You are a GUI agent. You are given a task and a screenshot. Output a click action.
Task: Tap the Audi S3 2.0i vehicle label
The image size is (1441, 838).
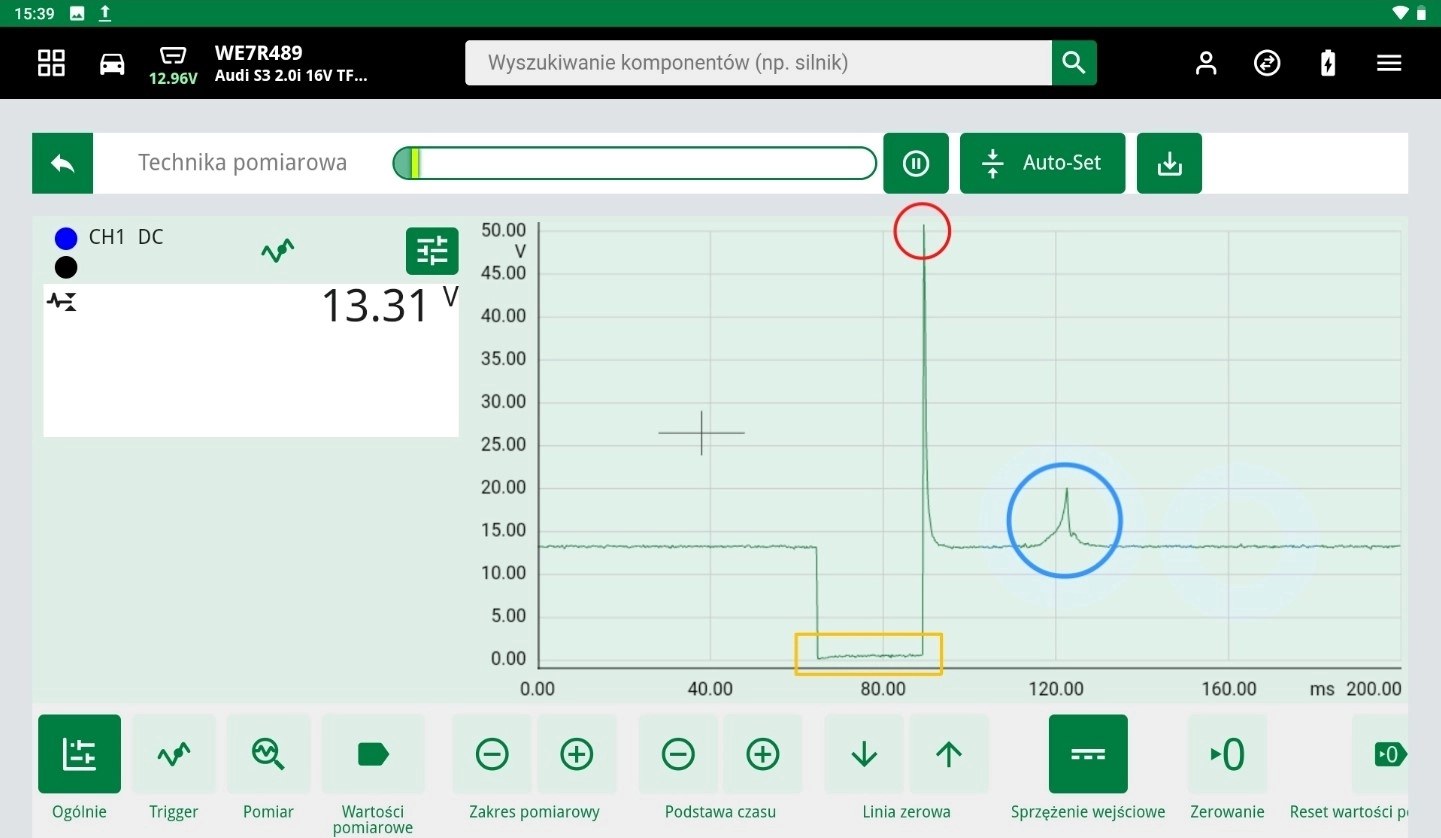[291, 75]
